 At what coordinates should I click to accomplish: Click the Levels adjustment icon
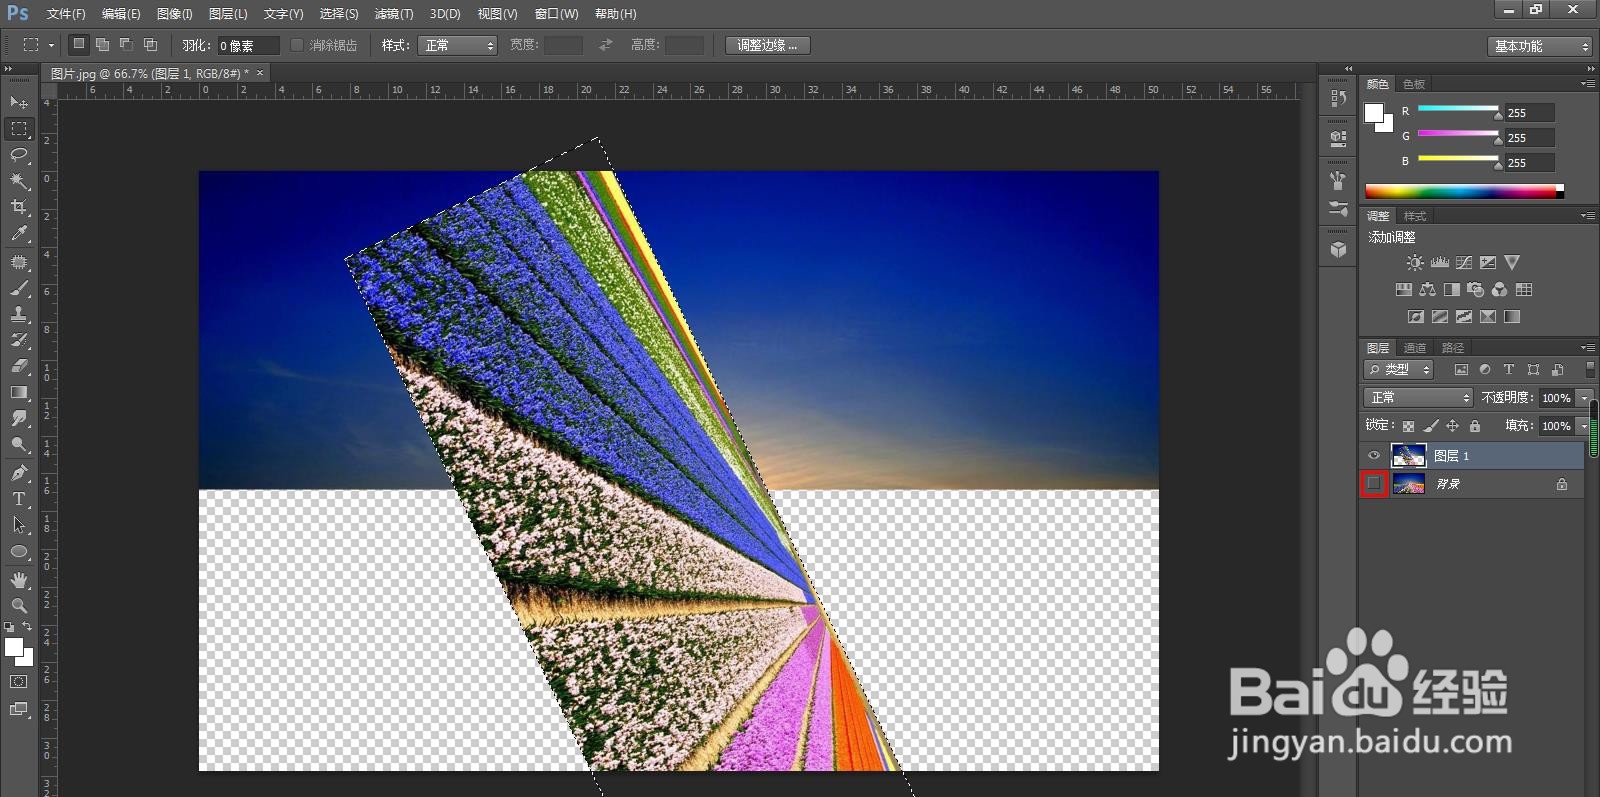(1440, 263)
